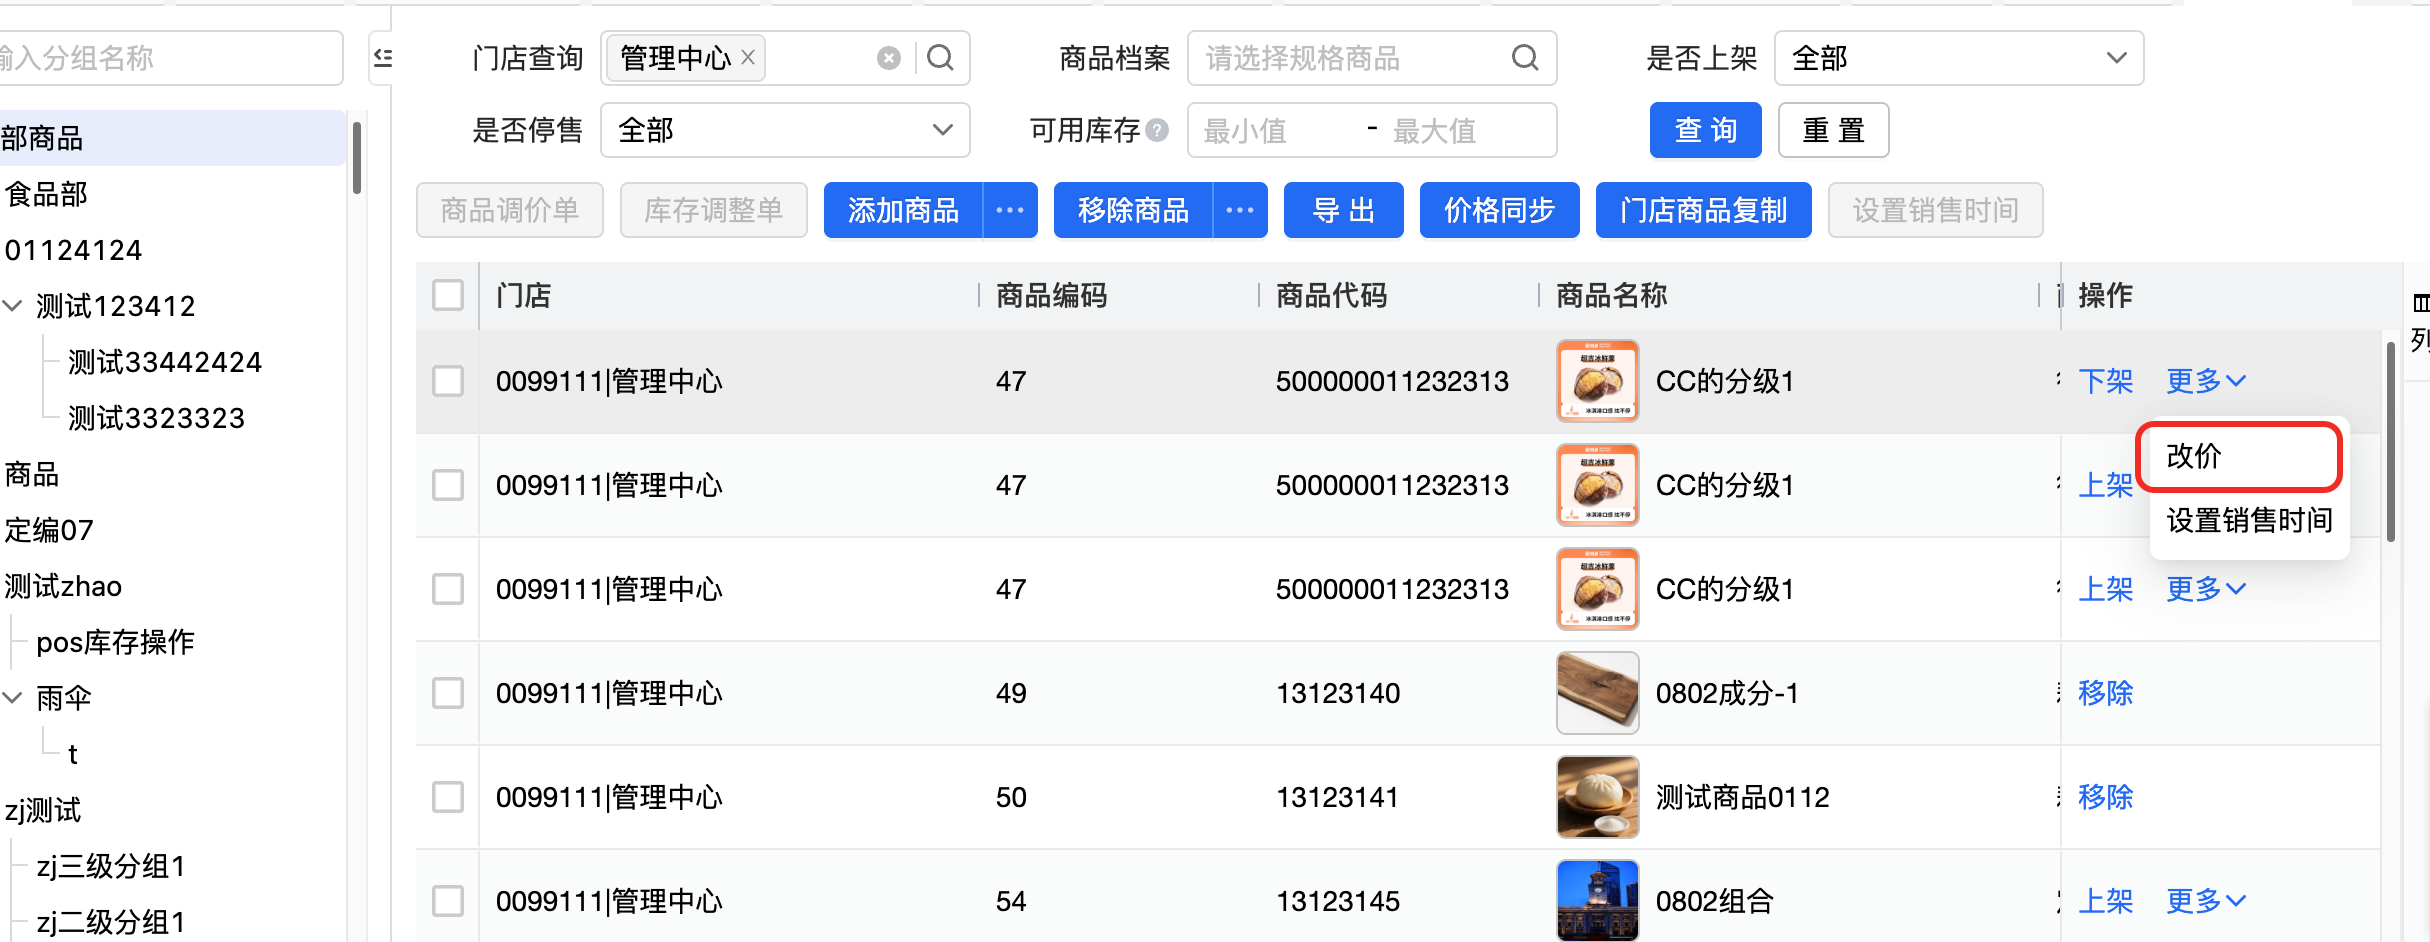Viewport: 2430px width, 942px height.
Task: Select 测试3323323 in the group tree
Action: tap(157, 418)
